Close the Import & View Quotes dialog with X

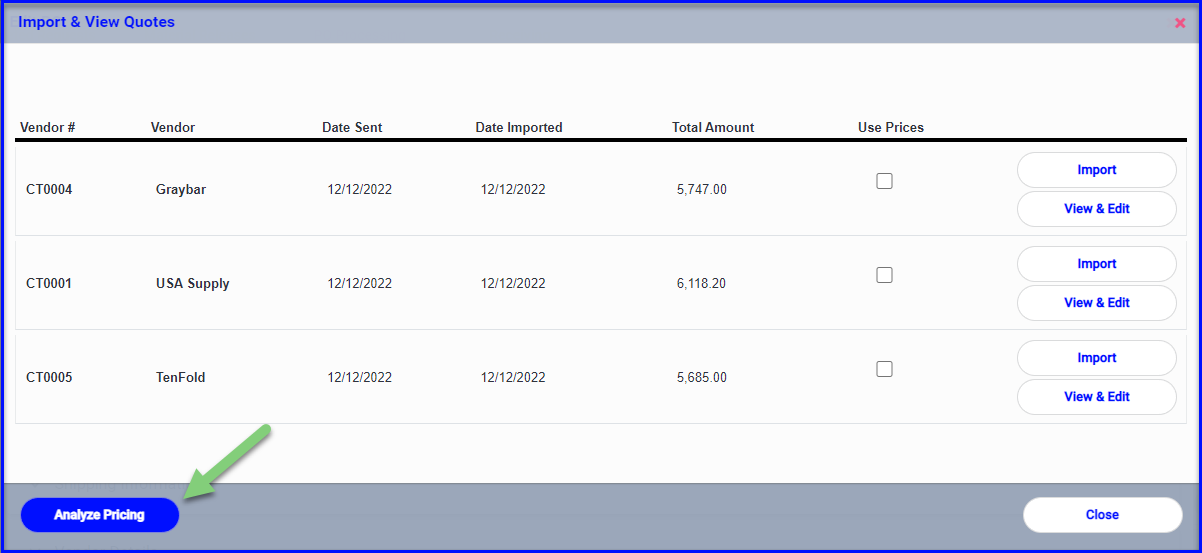tap(1180, 23)
